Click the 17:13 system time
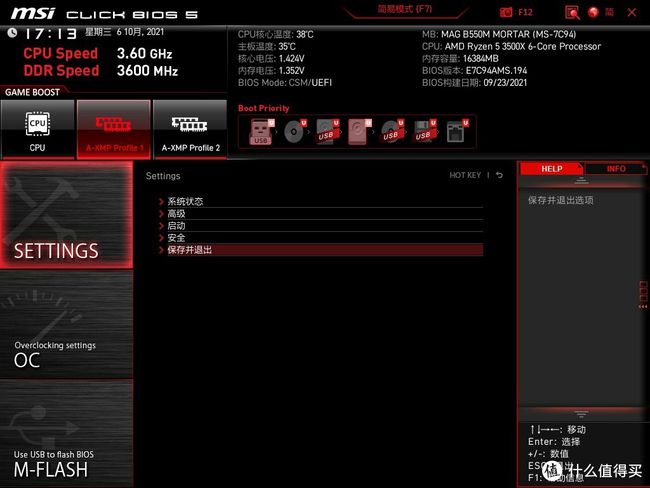The width and height of the screenshot is (650, 488). tap(51, 34)
